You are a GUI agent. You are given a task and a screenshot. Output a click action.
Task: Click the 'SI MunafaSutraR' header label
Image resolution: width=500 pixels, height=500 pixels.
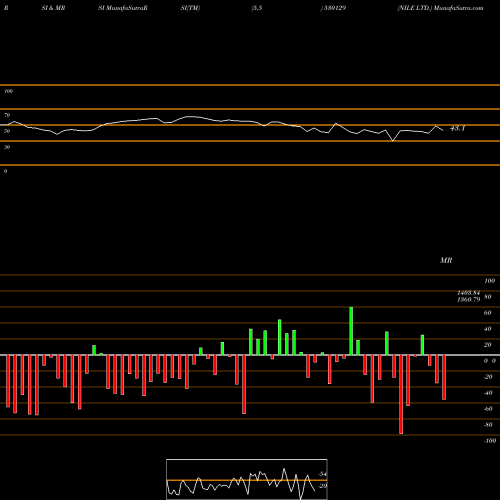pyautogui.click(x=123, y=8)
